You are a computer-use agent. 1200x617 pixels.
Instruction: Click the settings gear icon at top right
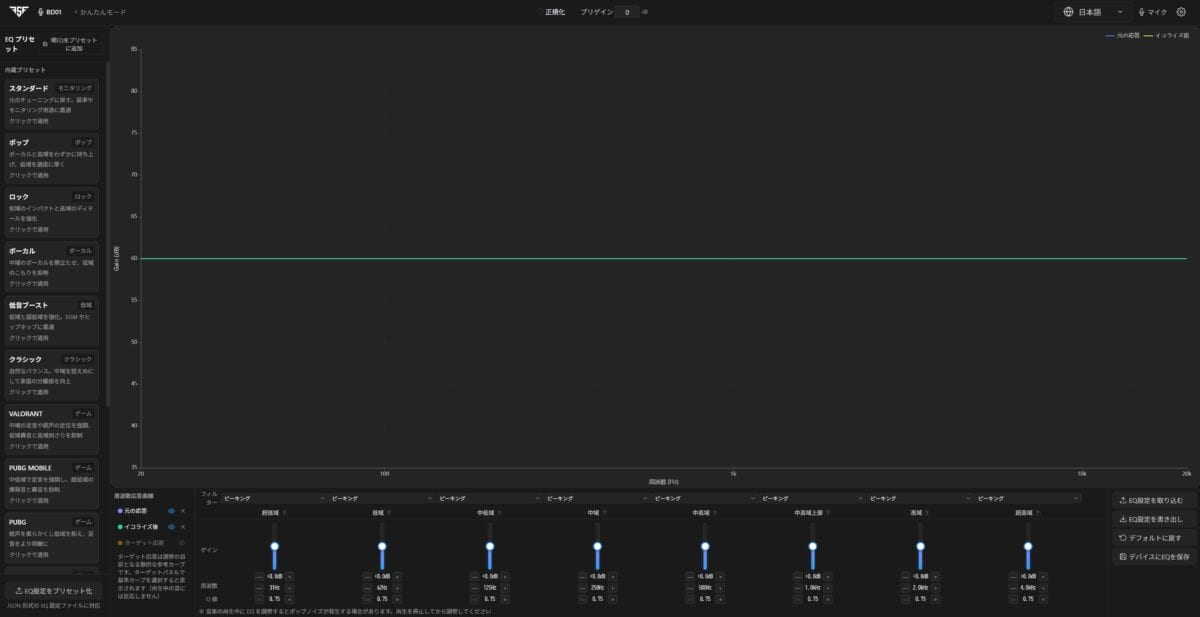[x=1181, y=12]
